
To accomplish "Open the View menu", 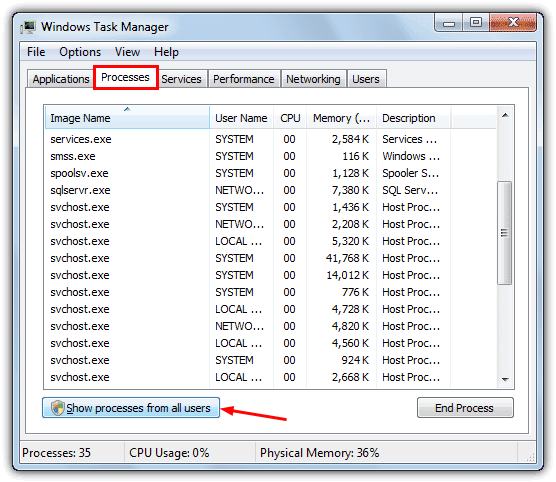I will pyautogui.click(x=127, y=52).
